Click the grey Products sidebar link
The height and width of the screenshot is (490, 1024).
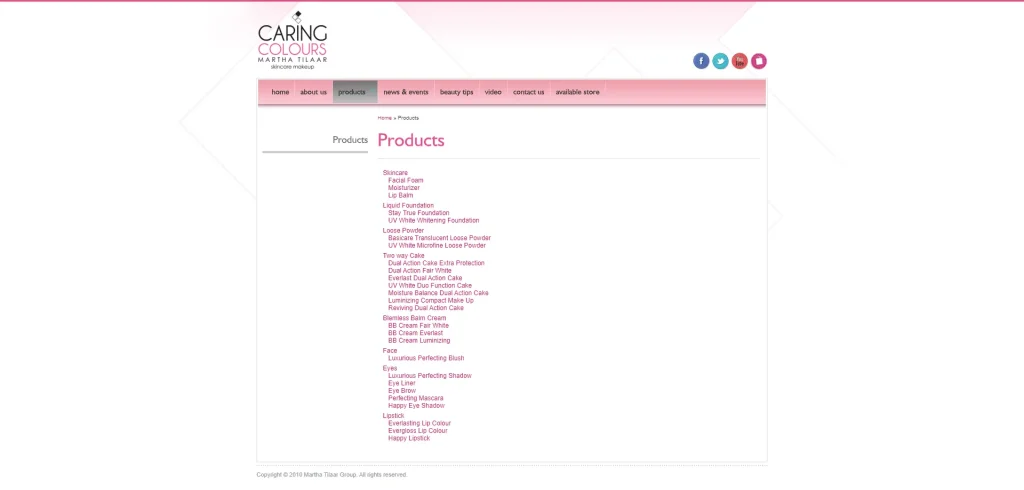pos(350,140)
